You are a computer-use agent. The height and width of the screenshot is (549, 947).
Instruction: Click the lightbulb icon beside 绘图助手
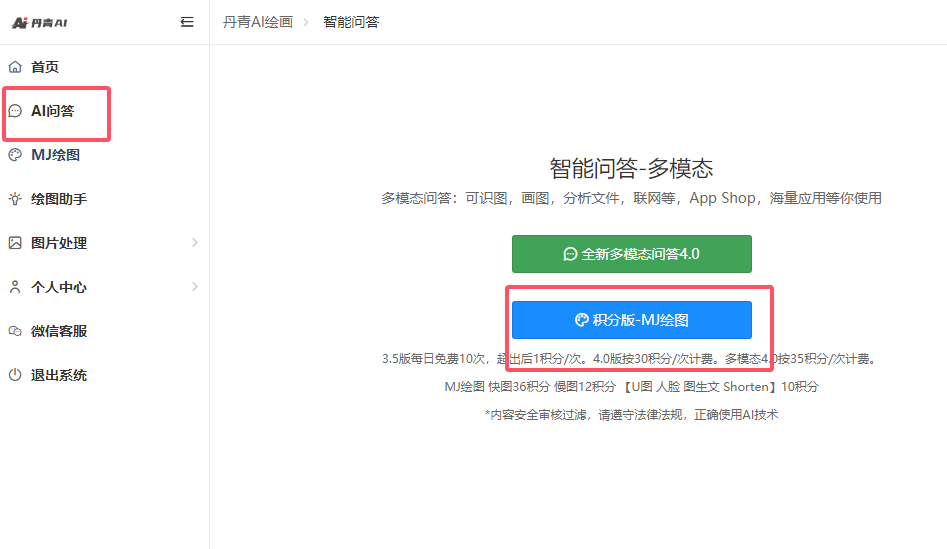click(x=15, y=199)
